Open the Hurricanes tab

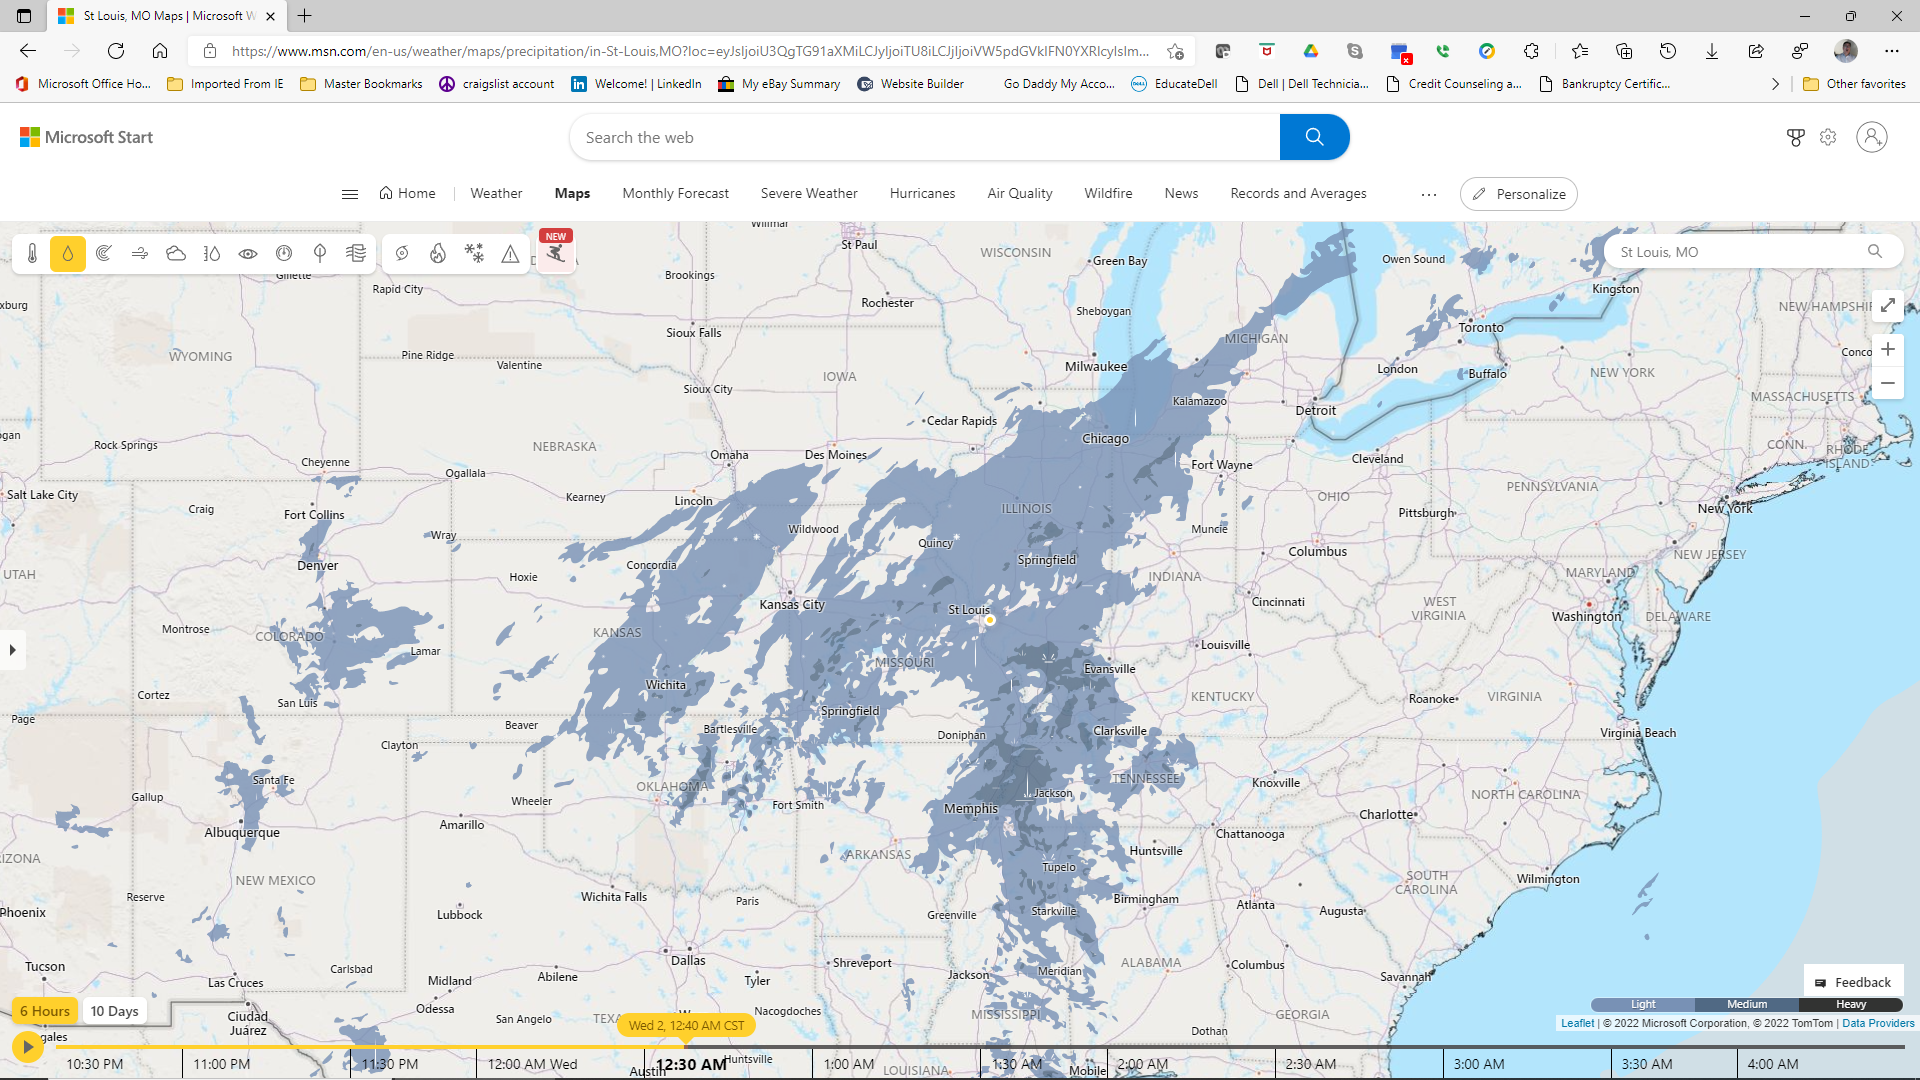click(922, 193)
